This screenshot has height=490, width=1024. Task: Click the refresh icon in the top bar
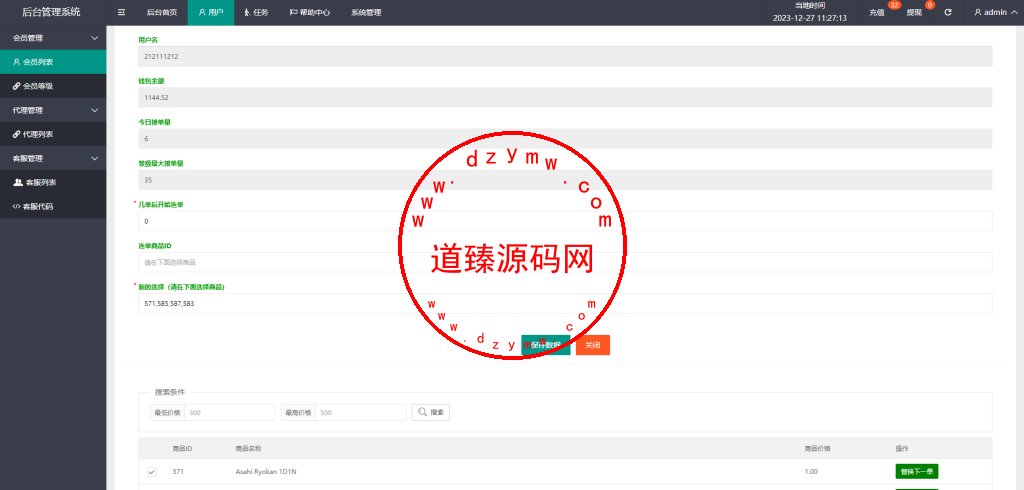[948, 12]
